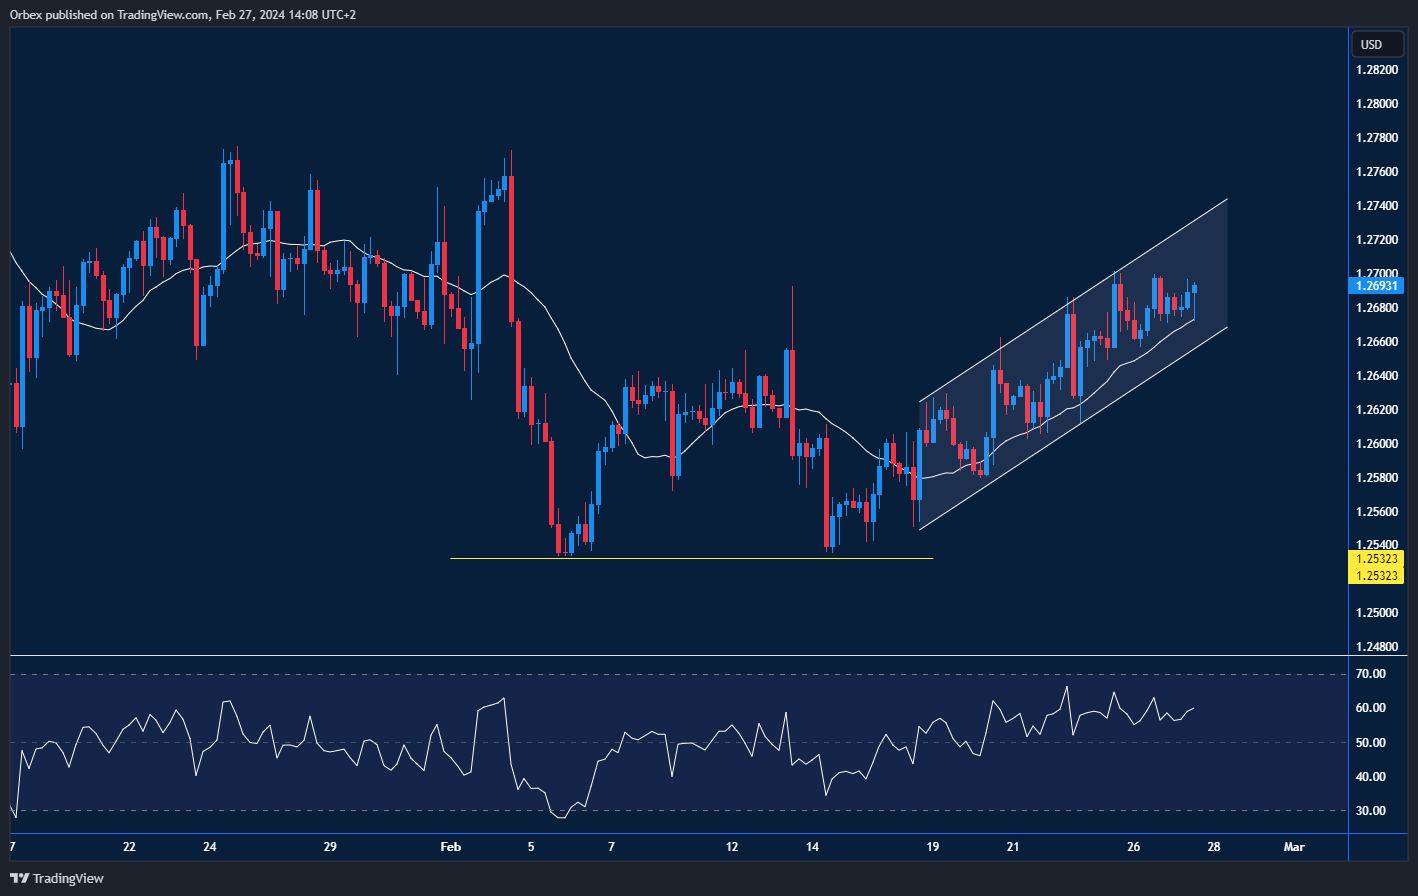Click the 1.28200 price axis label

click(1376, 70)
